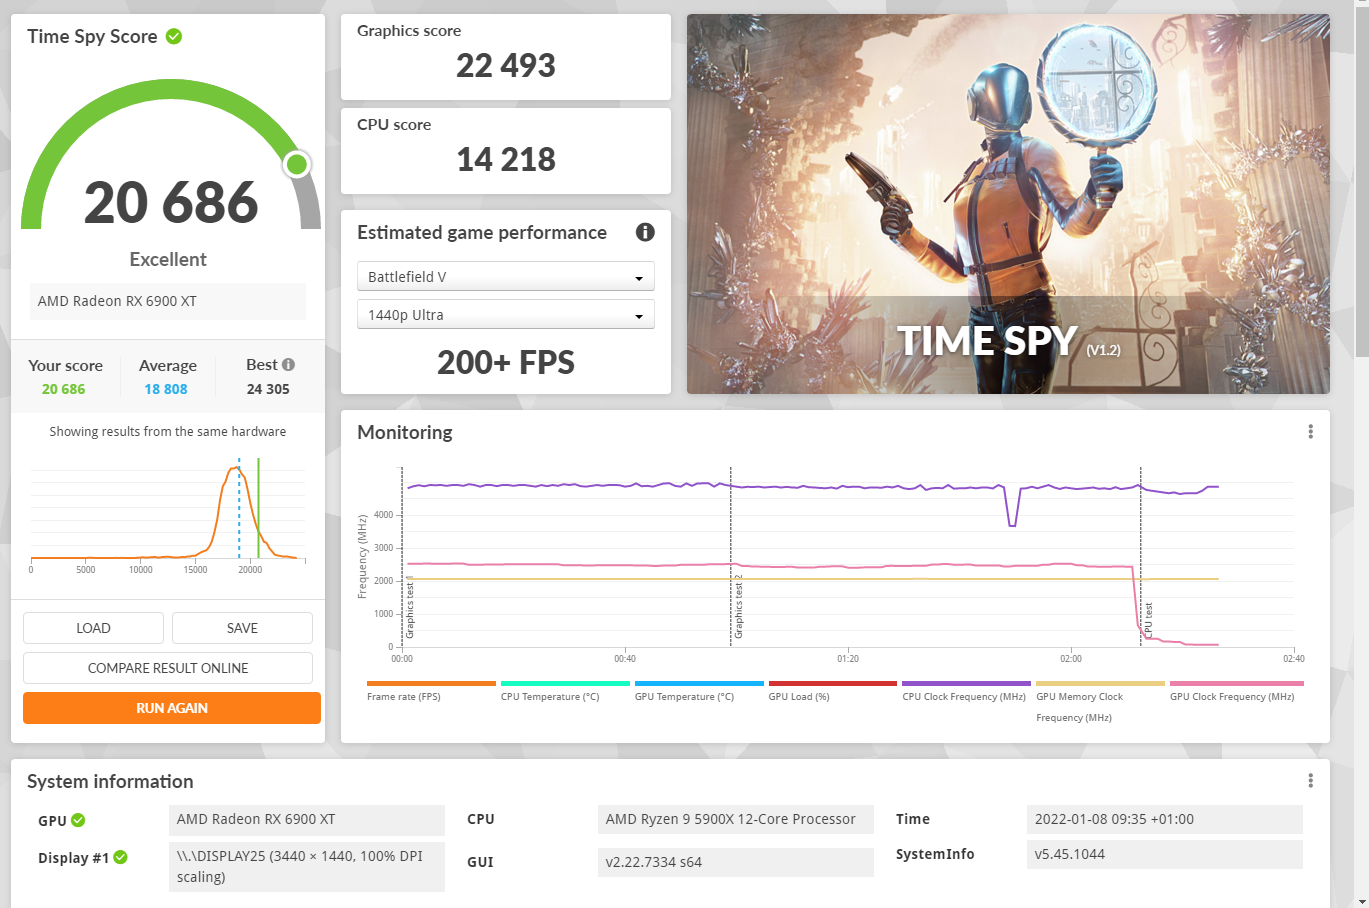Click the AMD Ryzen 9 5900X CPU field
The image size is (1369, 908).
(736, 819)
